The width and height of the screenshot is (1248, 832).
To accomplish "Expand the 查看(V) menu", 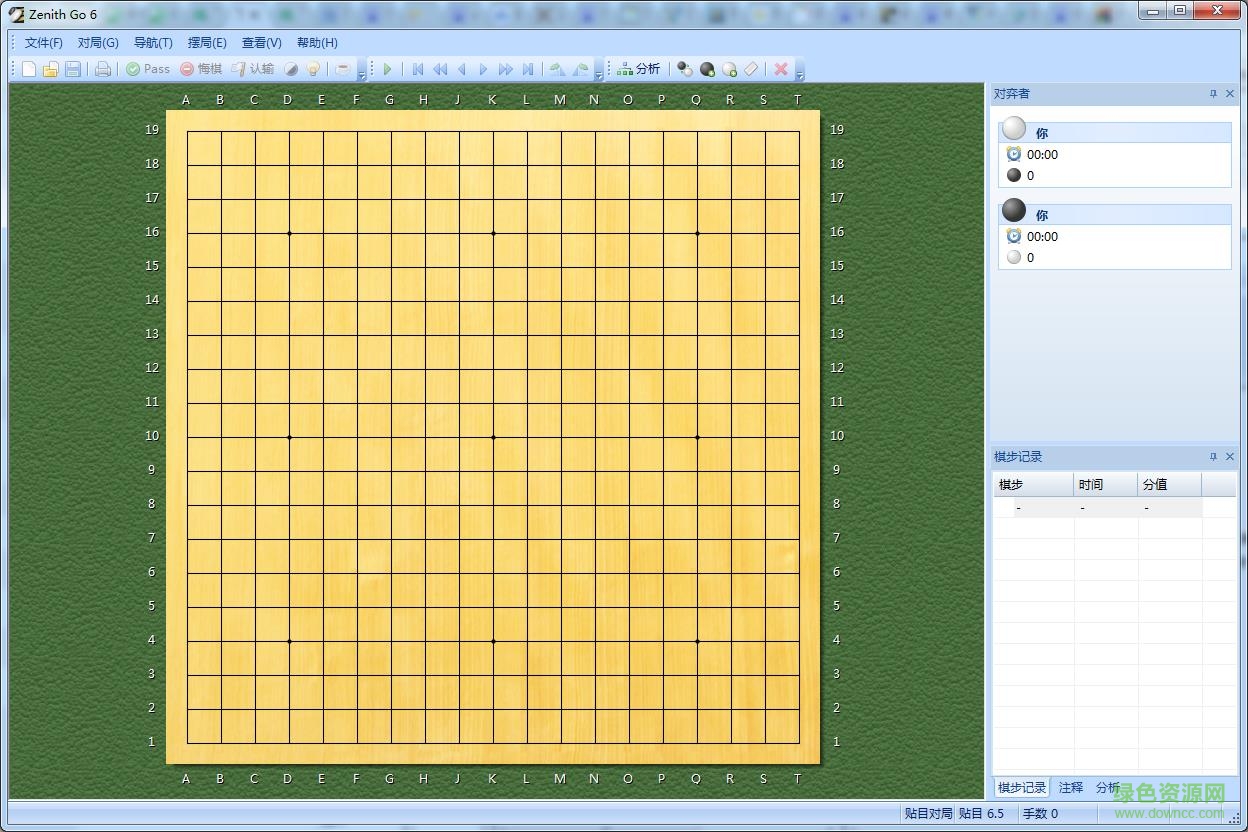I will click(261, 42).
